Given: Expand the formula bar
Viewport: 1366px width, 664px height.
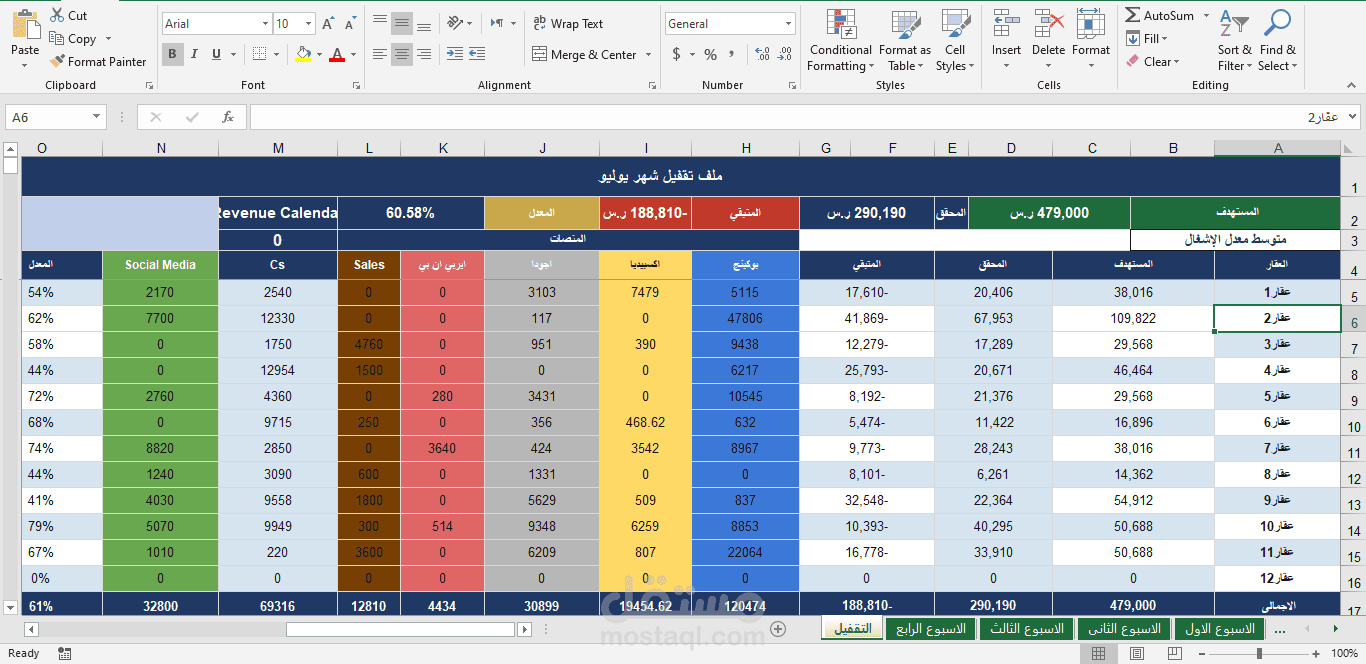Looking at the screenshot, I should click(x=1351, y=117).
